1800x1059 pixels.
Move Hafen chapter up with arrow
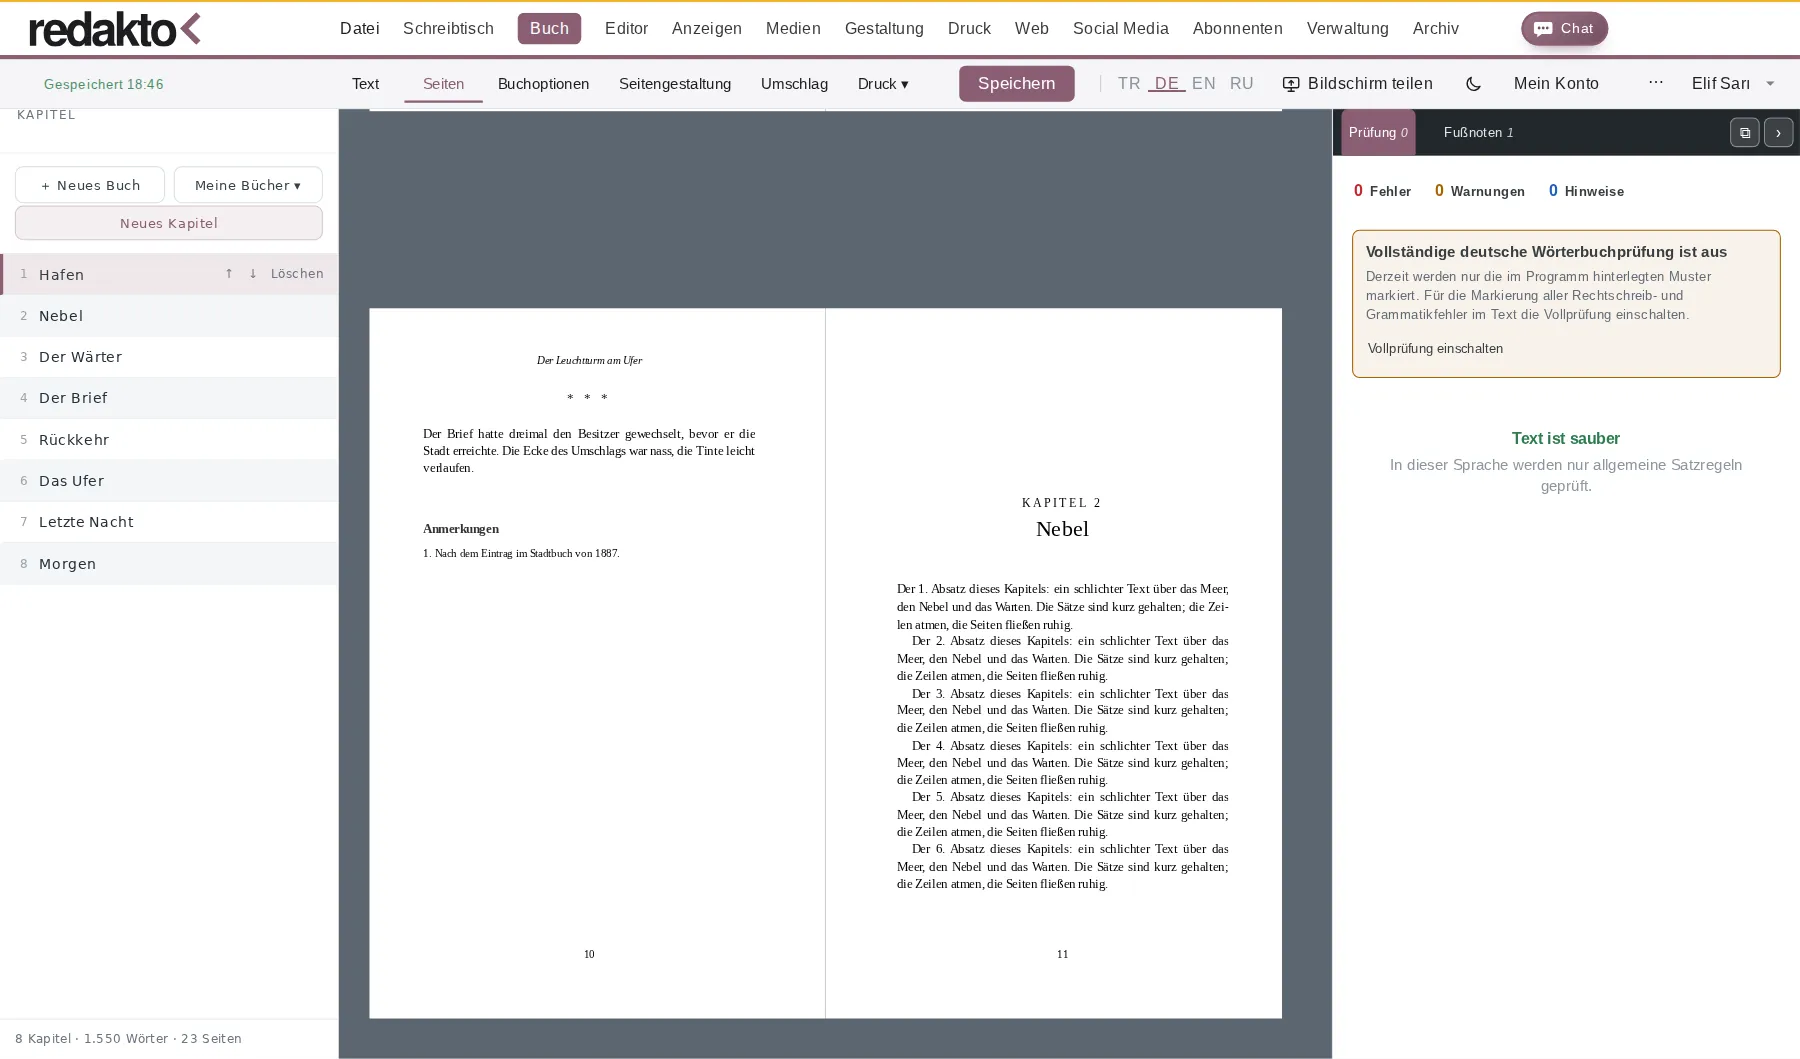[229, 274]
